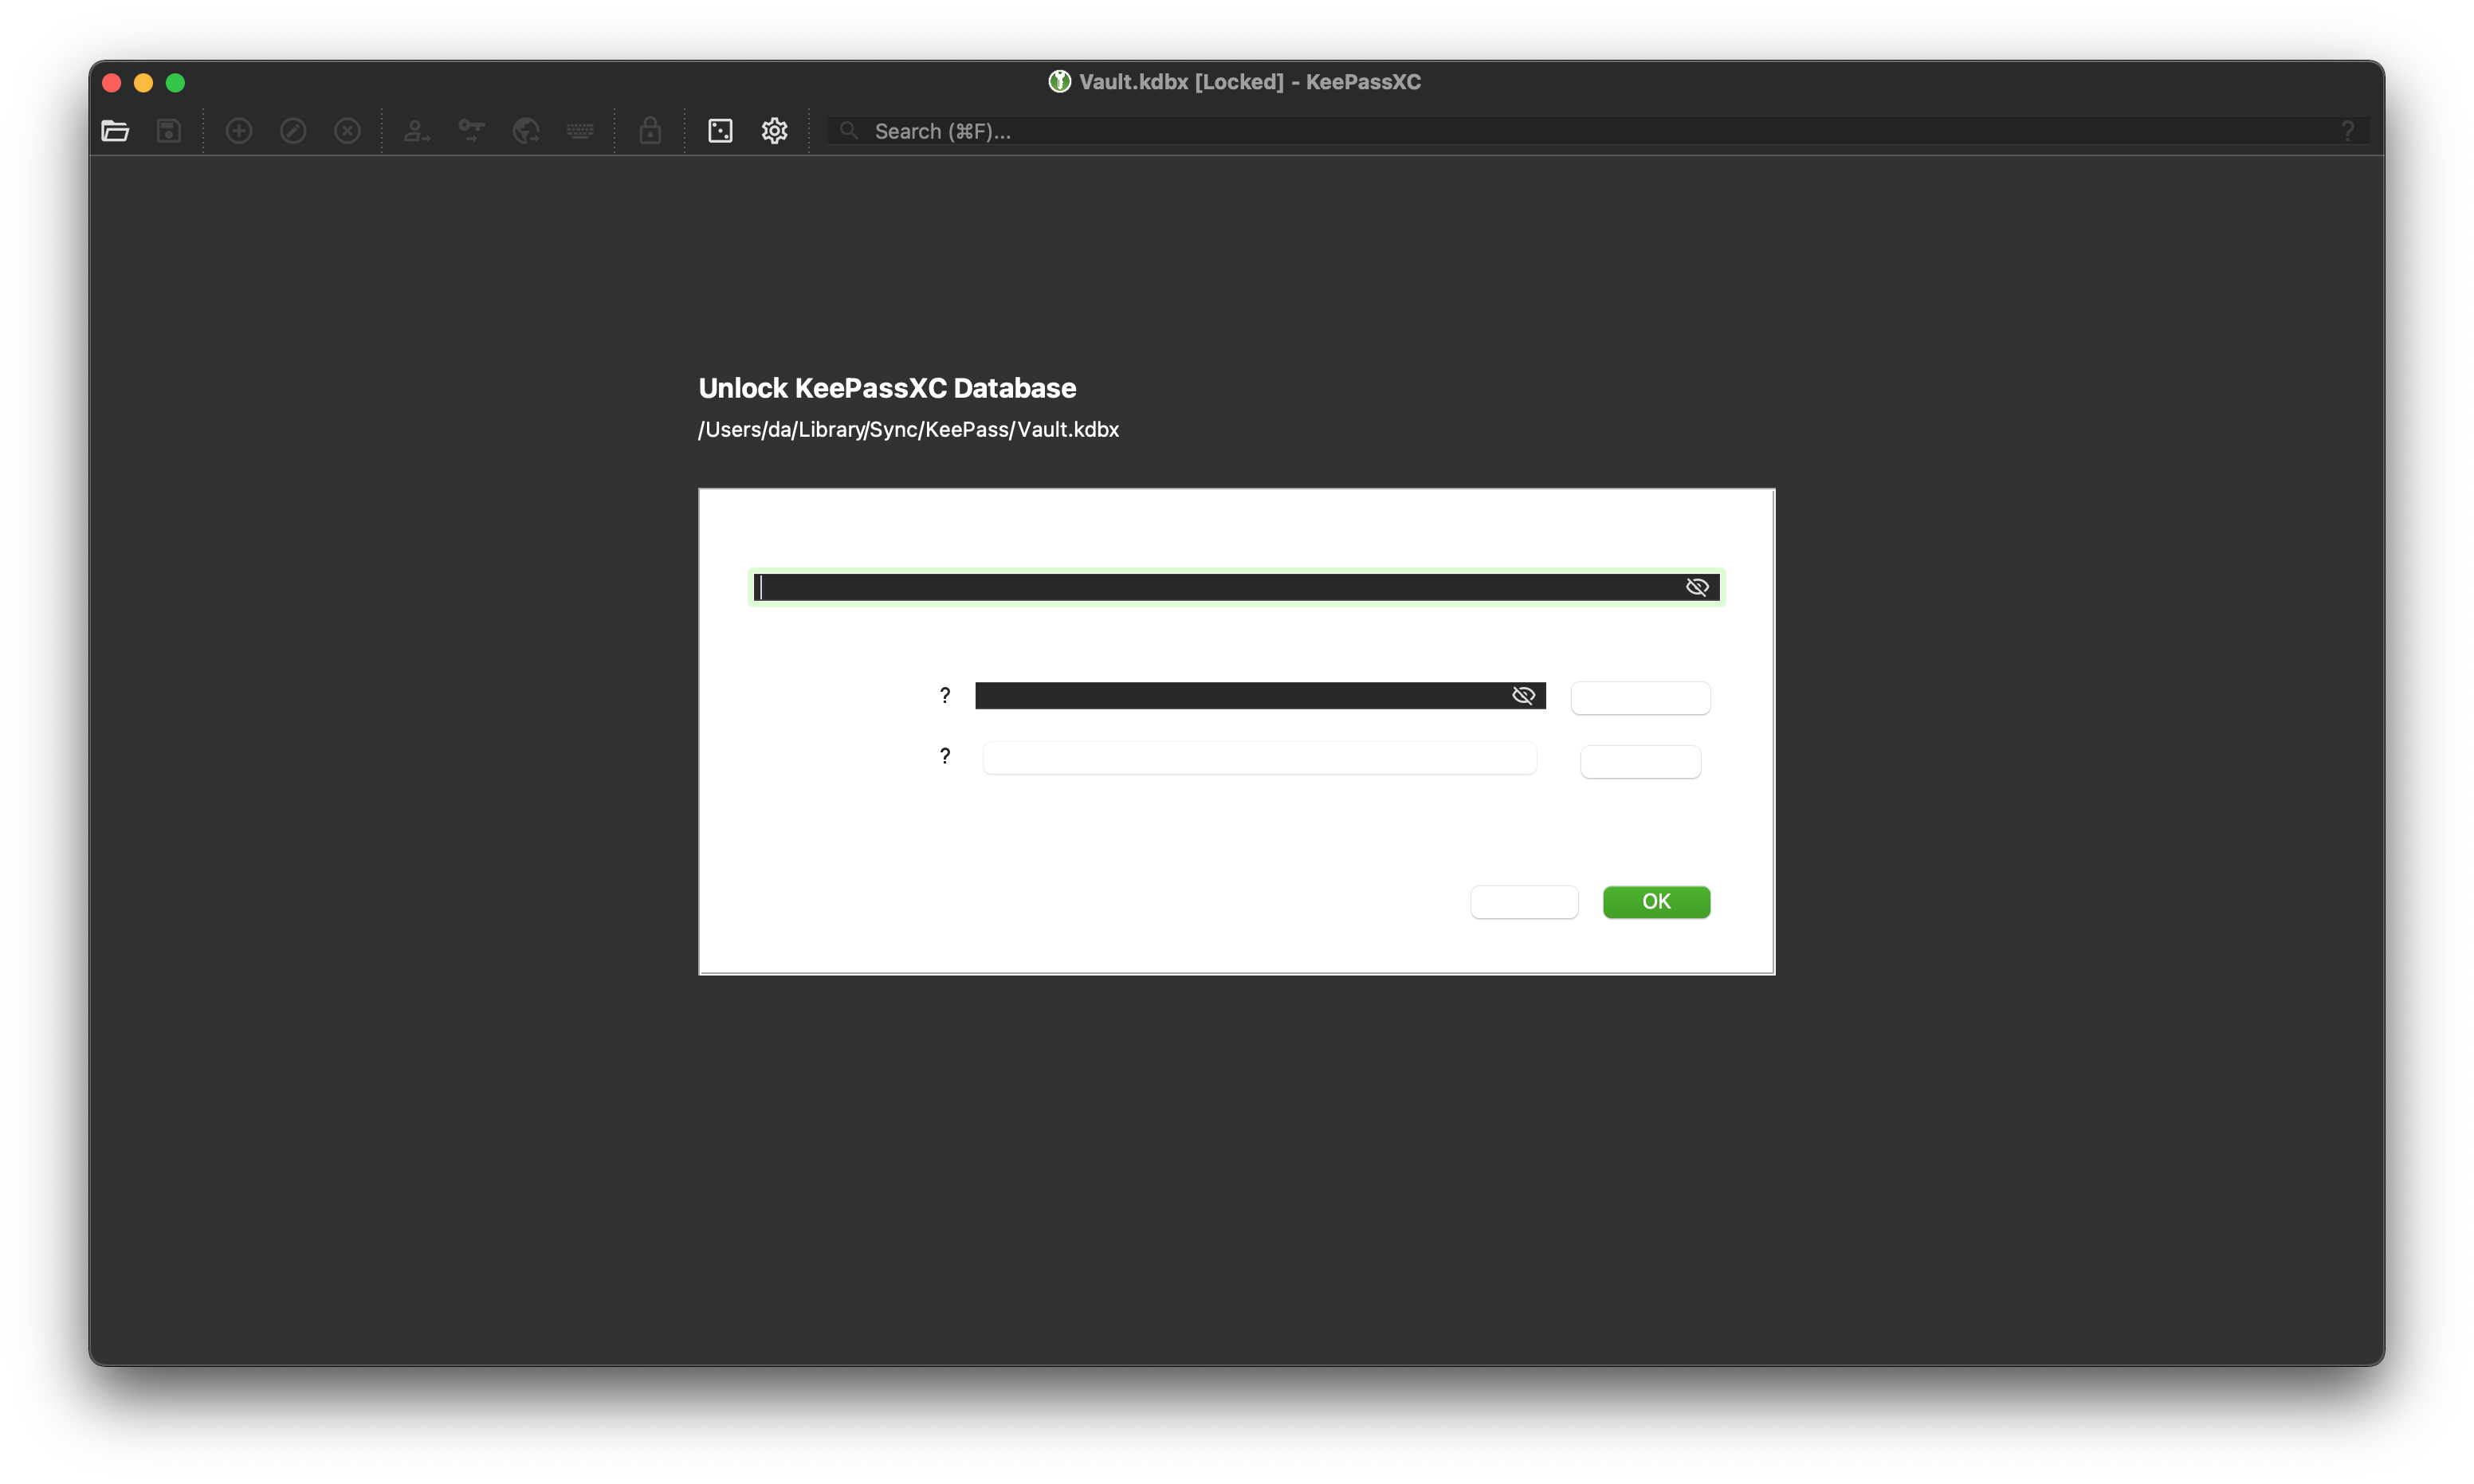This screenshot has width=2474, height=1484.
Task: Click the Delete entry icon
Action: [x=346, y=131]
